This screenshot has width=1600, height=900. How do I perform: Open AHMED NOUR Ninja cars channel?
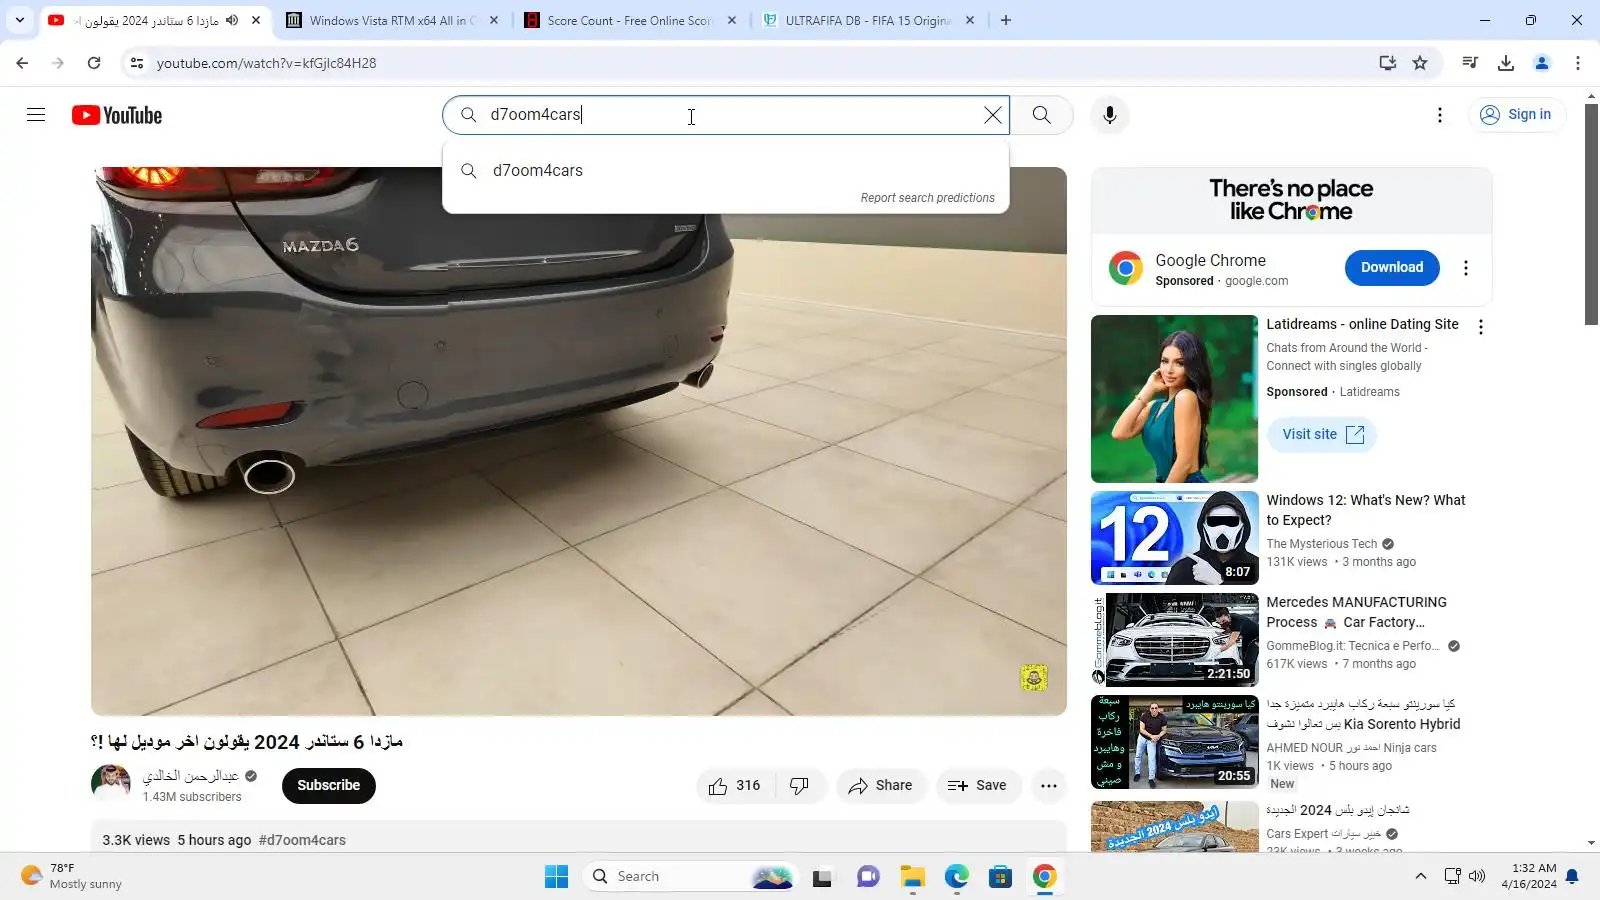[1351, 748]
